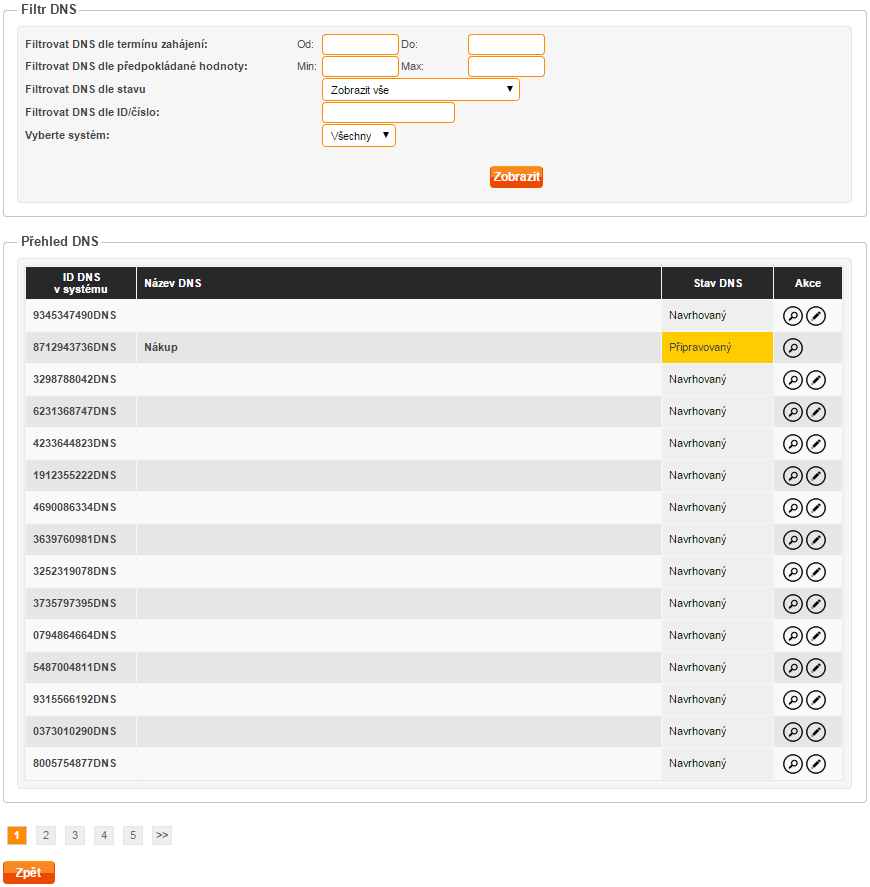The image size is (870, 887).
Task: Edit DNS 3252319078DNS
Action: (x=816, y=572)
